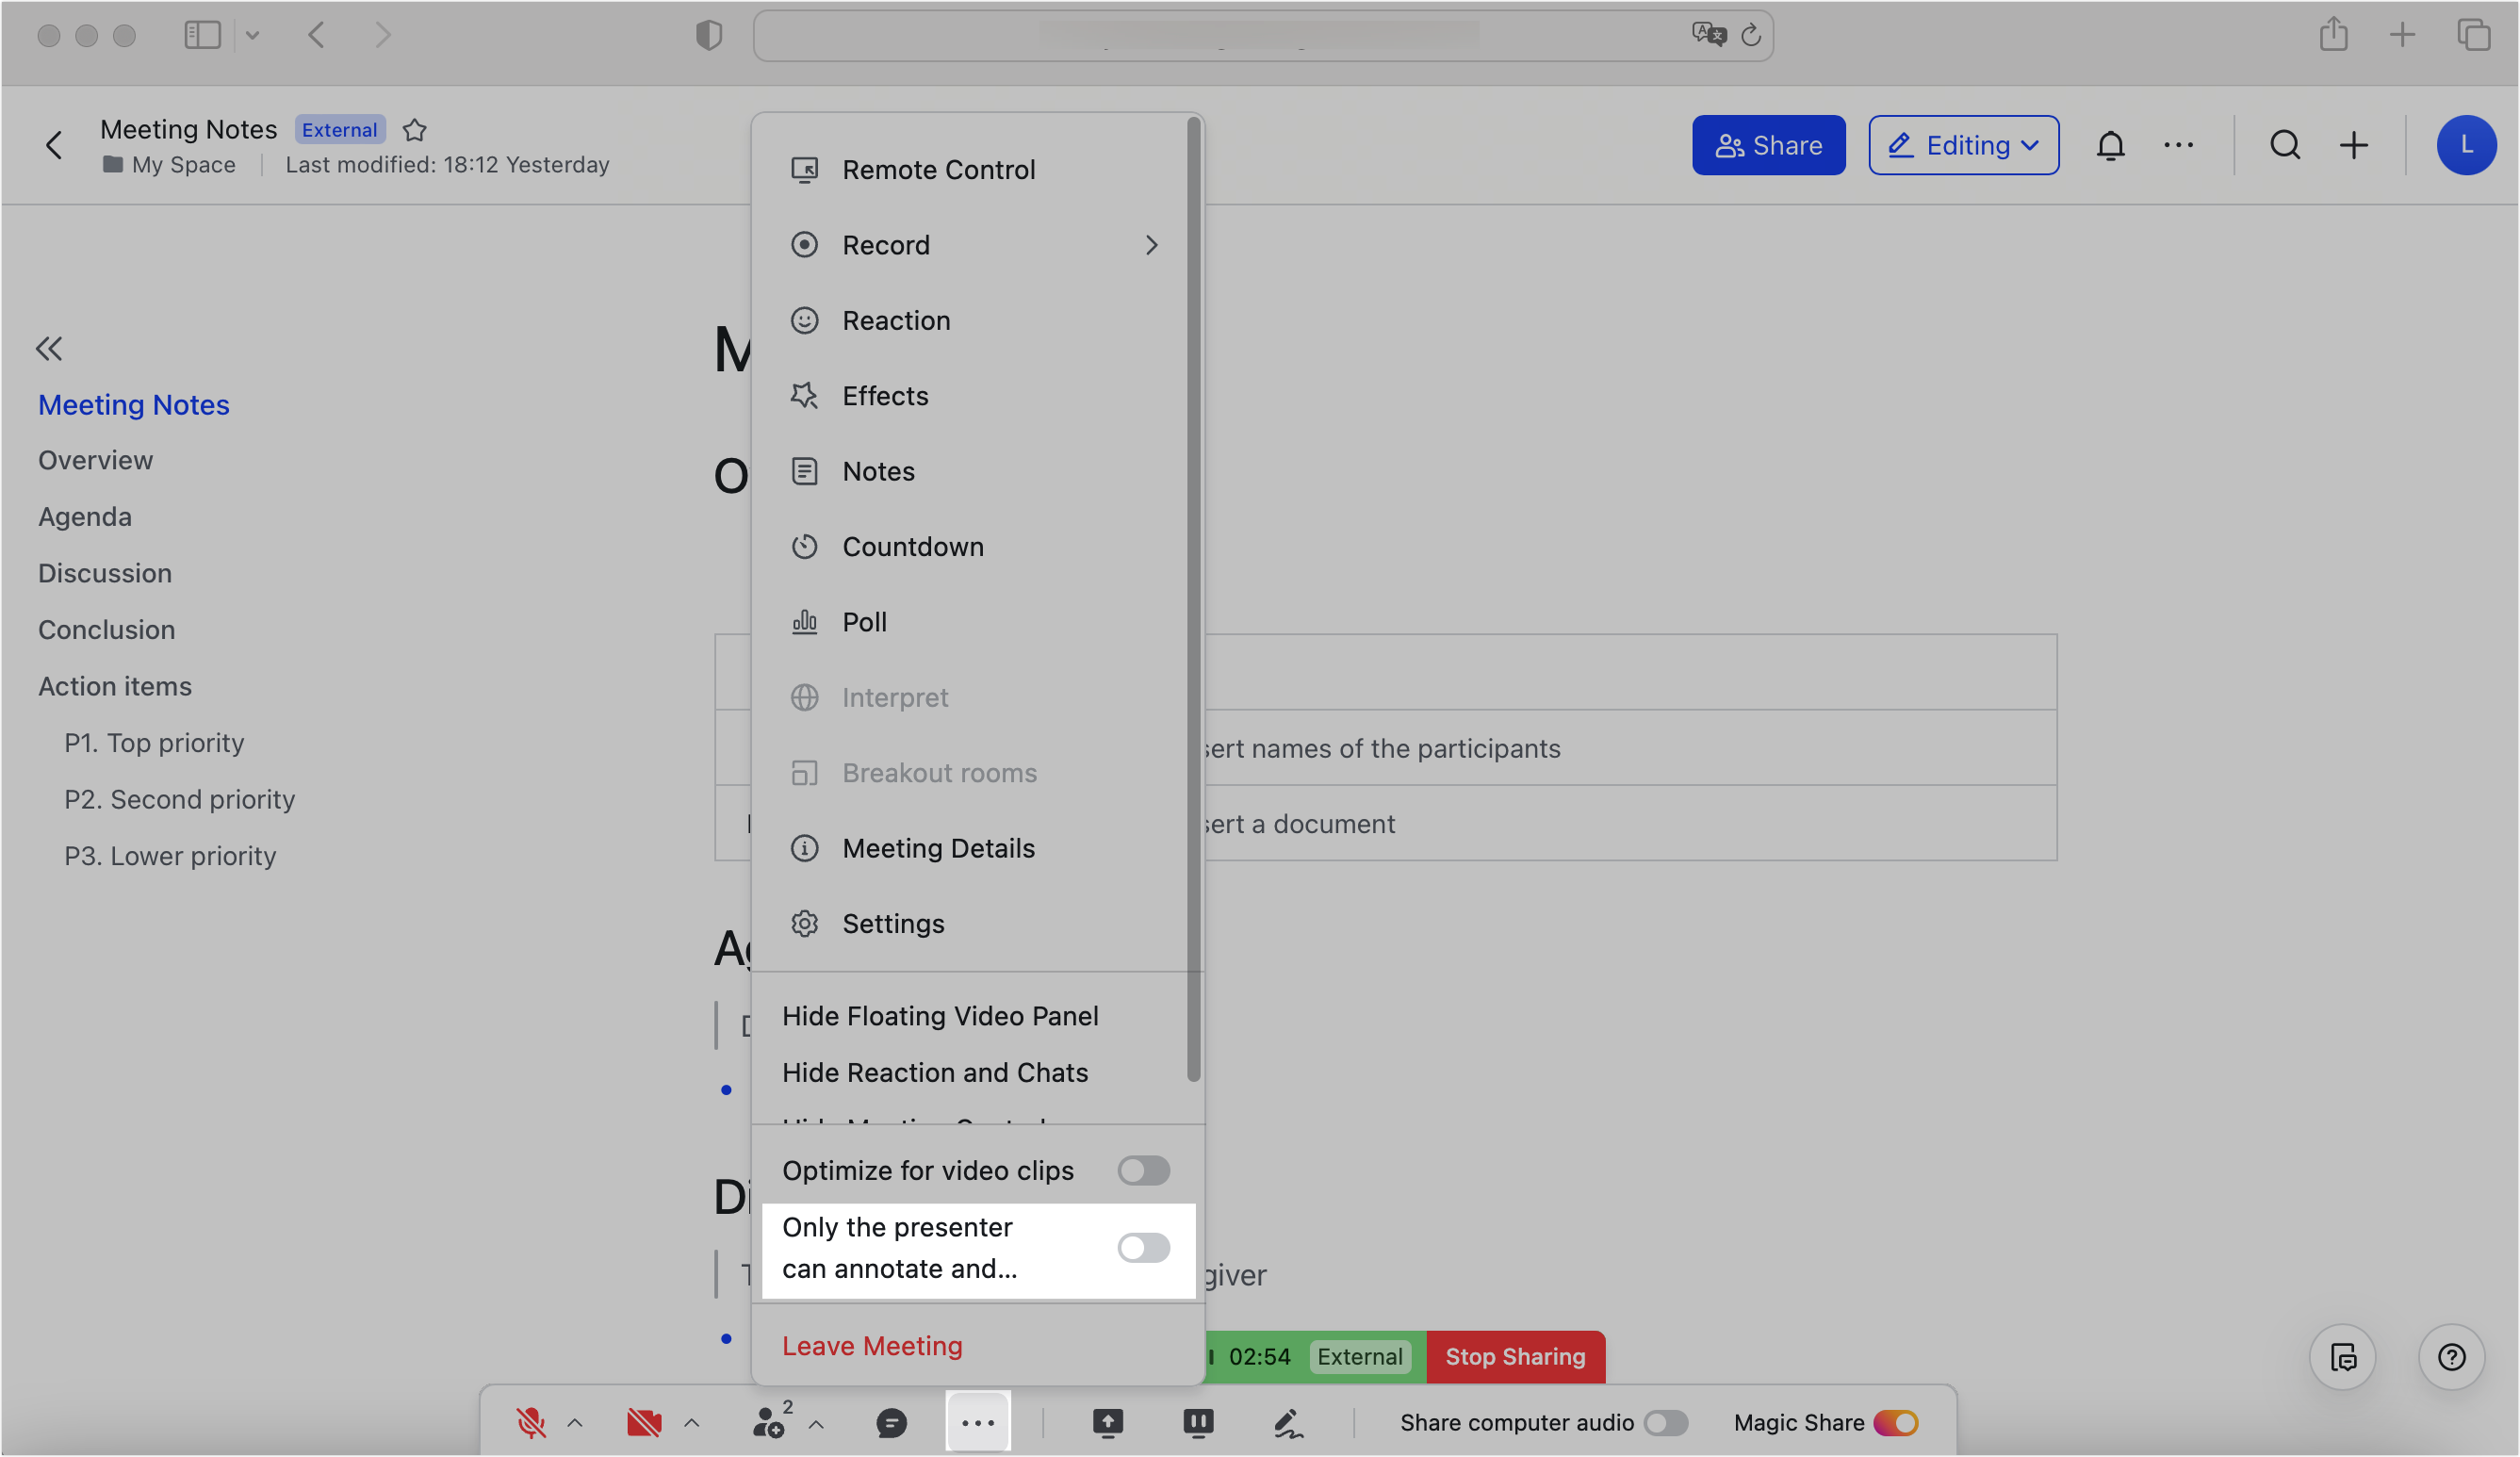Screen dimensions: 2520x1457
Task: Click the Stop Sharing button
Action: pyautogui.click(x=1515, y=1357)
